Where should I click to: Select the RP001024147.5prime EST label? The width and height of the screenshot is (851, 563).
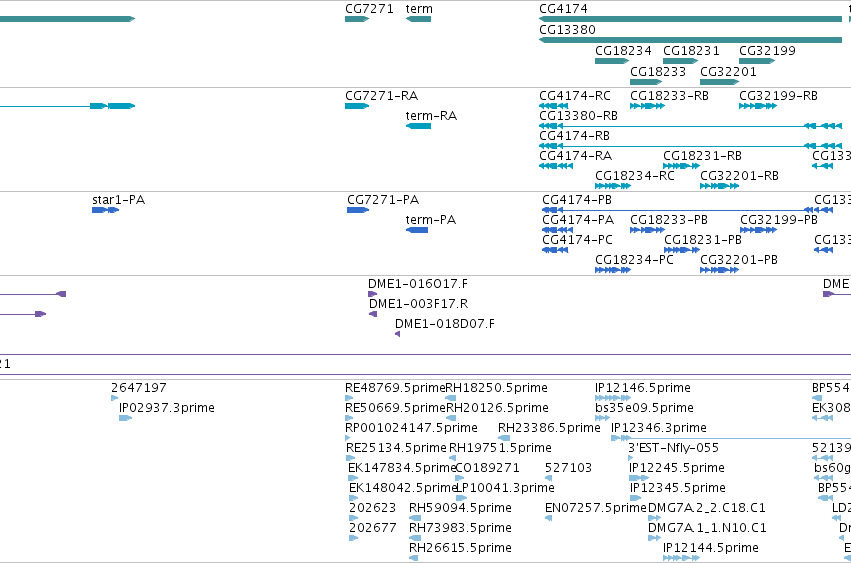point(411,429)
